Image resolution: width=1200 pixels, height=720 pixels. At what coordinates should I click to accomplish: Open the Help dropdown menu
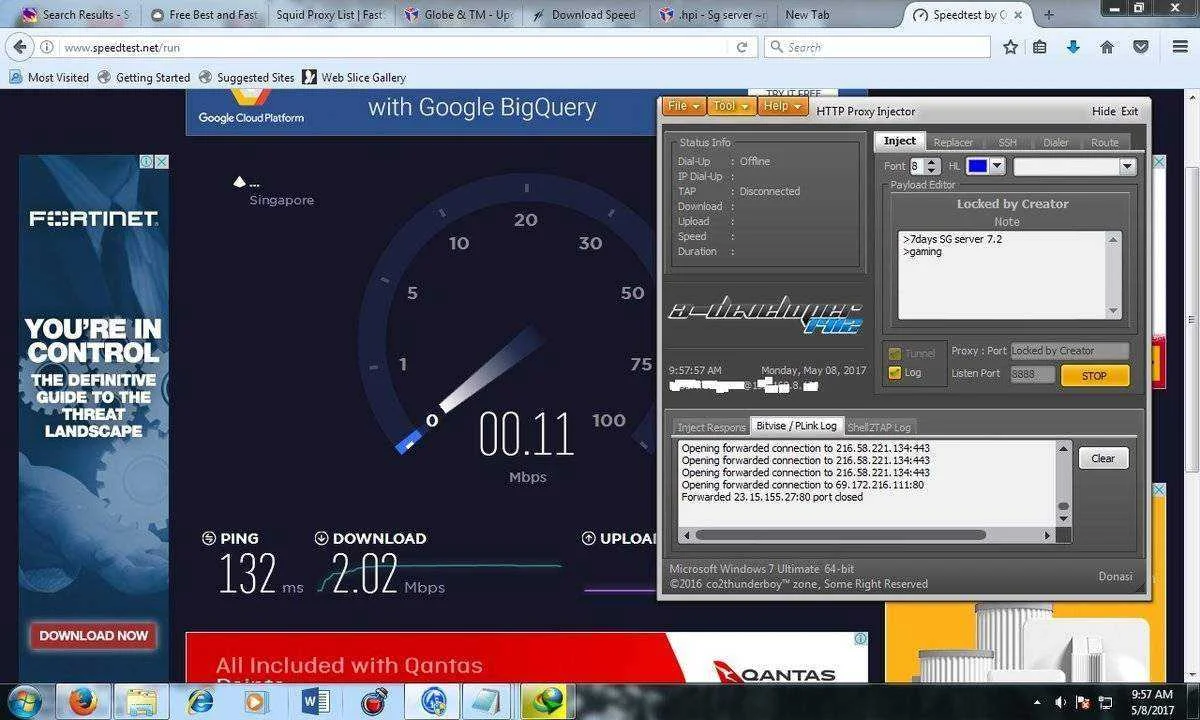tap(782, 106)
